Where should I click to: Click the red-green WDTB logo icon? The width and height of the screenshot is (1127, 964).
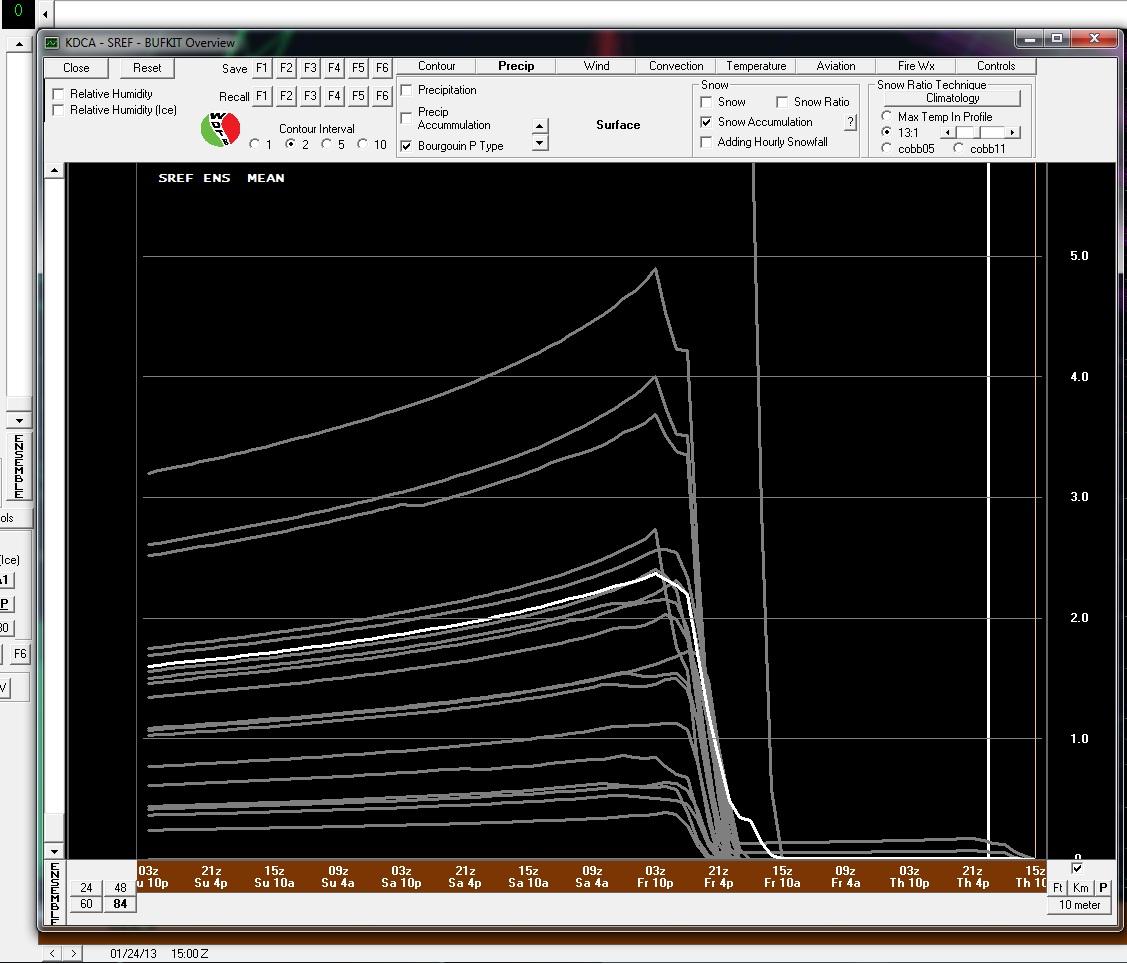tap(220, 129)
